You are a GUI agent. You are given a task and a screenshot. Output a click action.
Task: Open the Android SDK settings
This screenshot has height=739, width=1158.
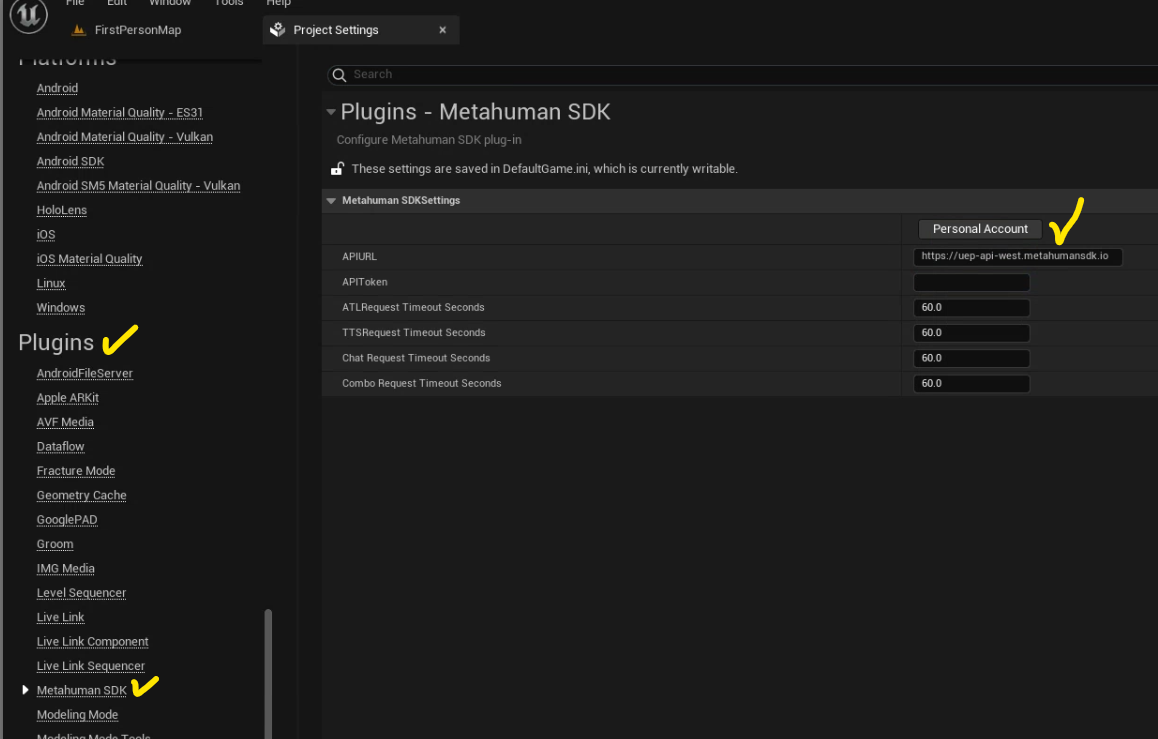click(70, 161)
